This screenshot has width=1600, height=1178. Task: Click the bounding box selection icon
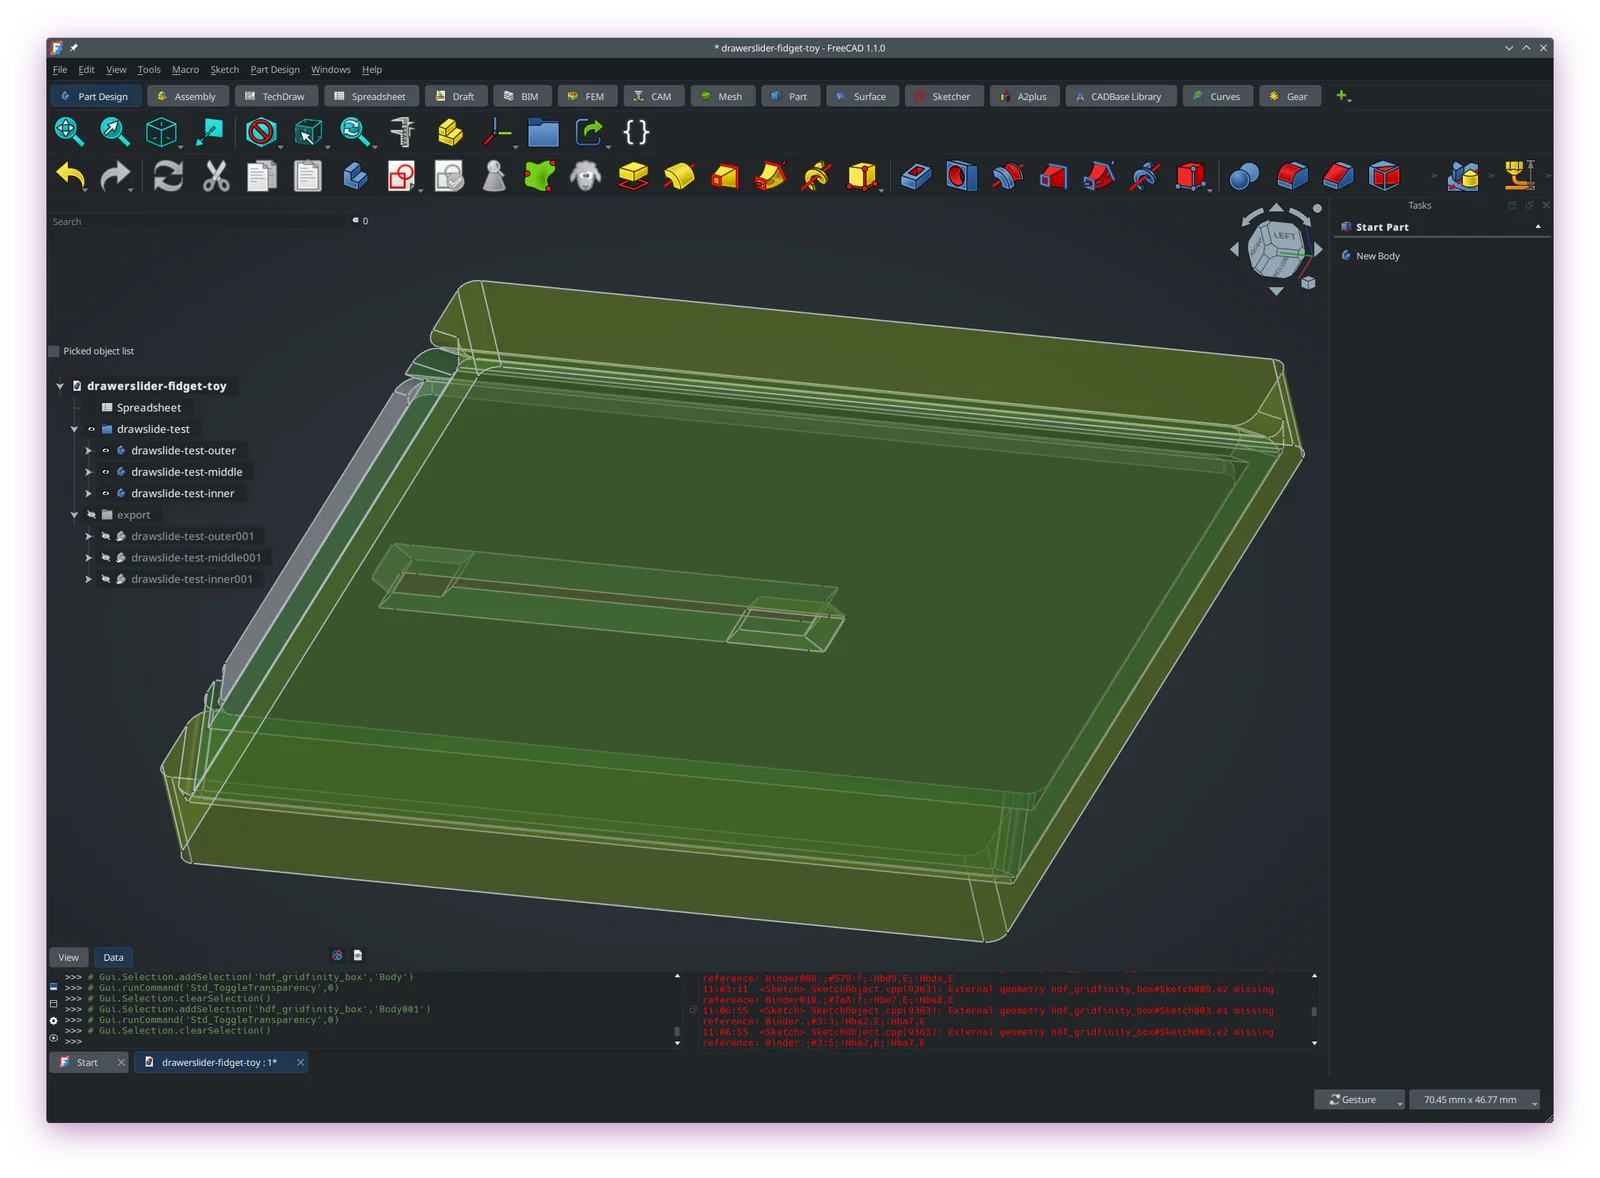click(308, 132)
